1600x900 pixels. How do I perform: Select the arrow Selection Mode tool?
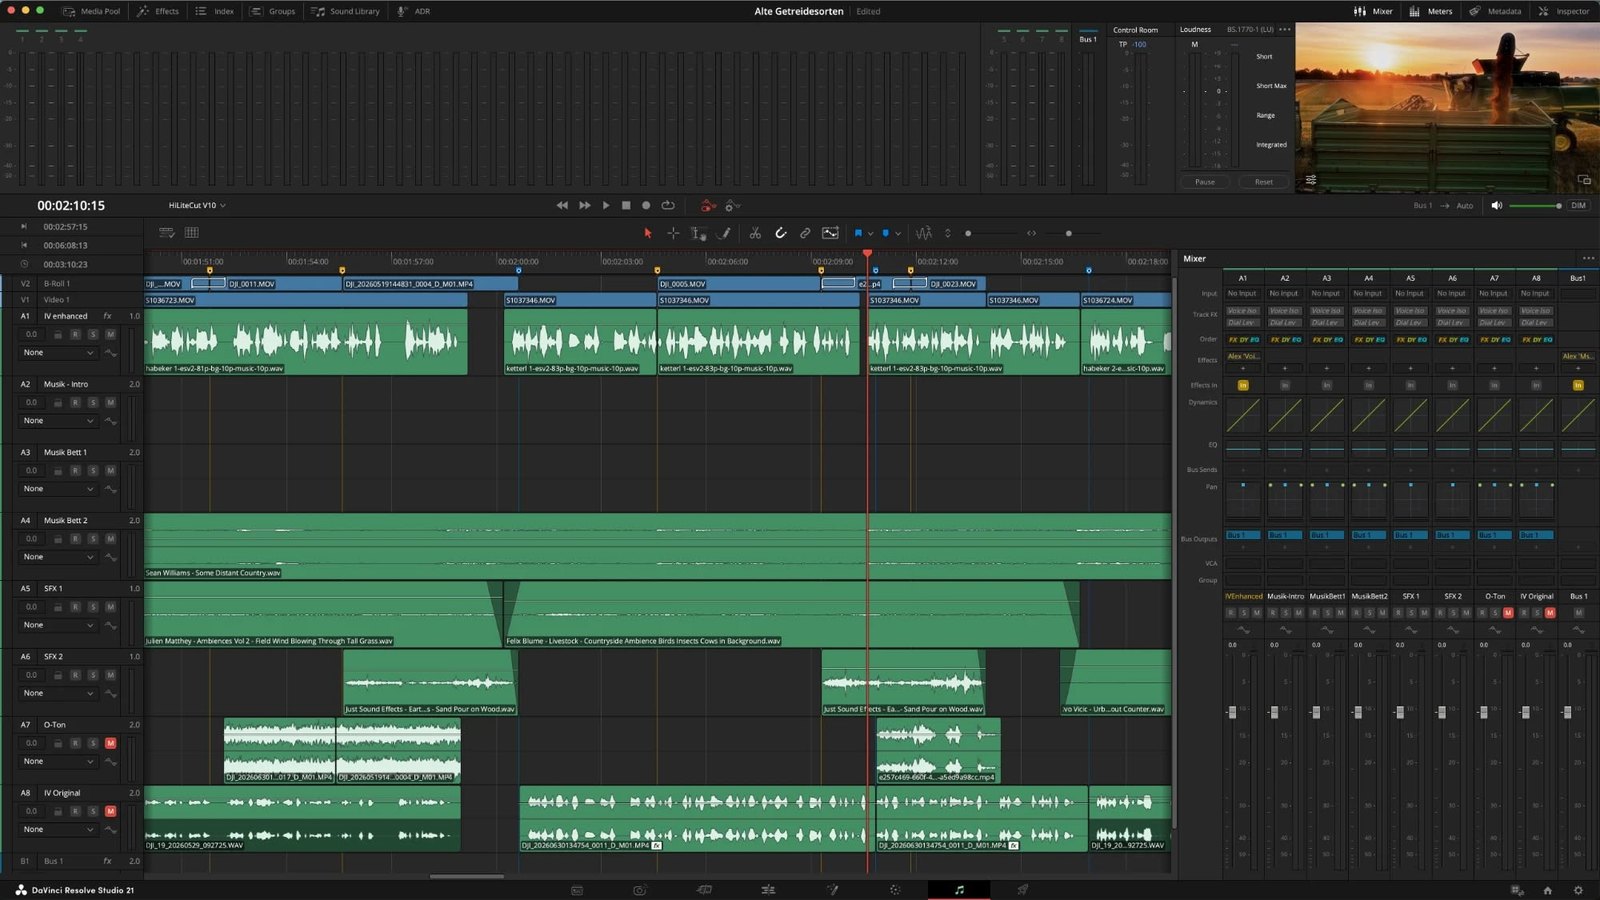coord(647,233)
